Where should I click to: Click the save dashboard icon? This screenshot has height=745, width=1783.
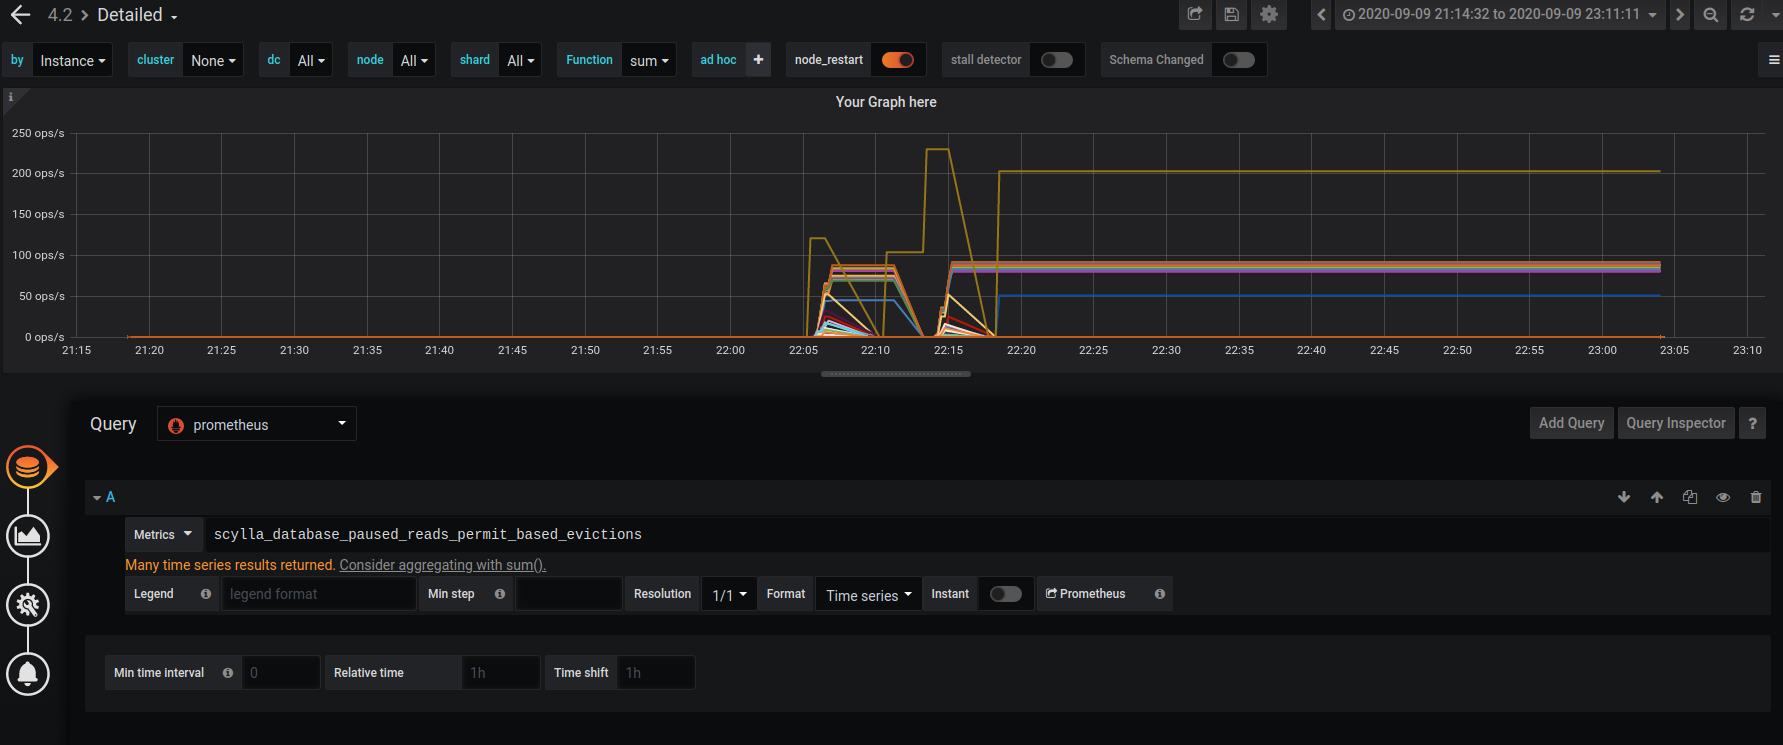click(1232, 14)
